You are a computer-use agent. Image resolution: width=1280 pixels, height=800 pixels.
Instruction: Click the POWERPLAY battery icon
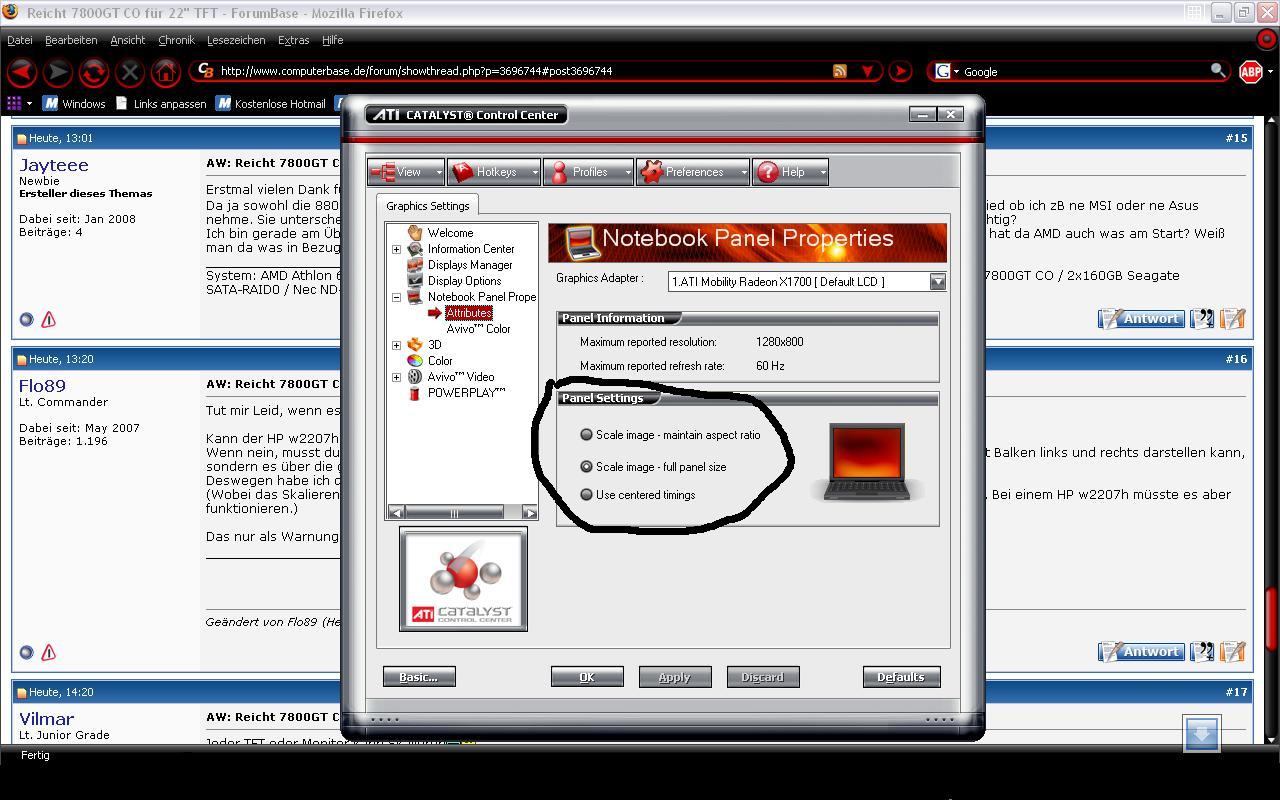click(415, 393)
